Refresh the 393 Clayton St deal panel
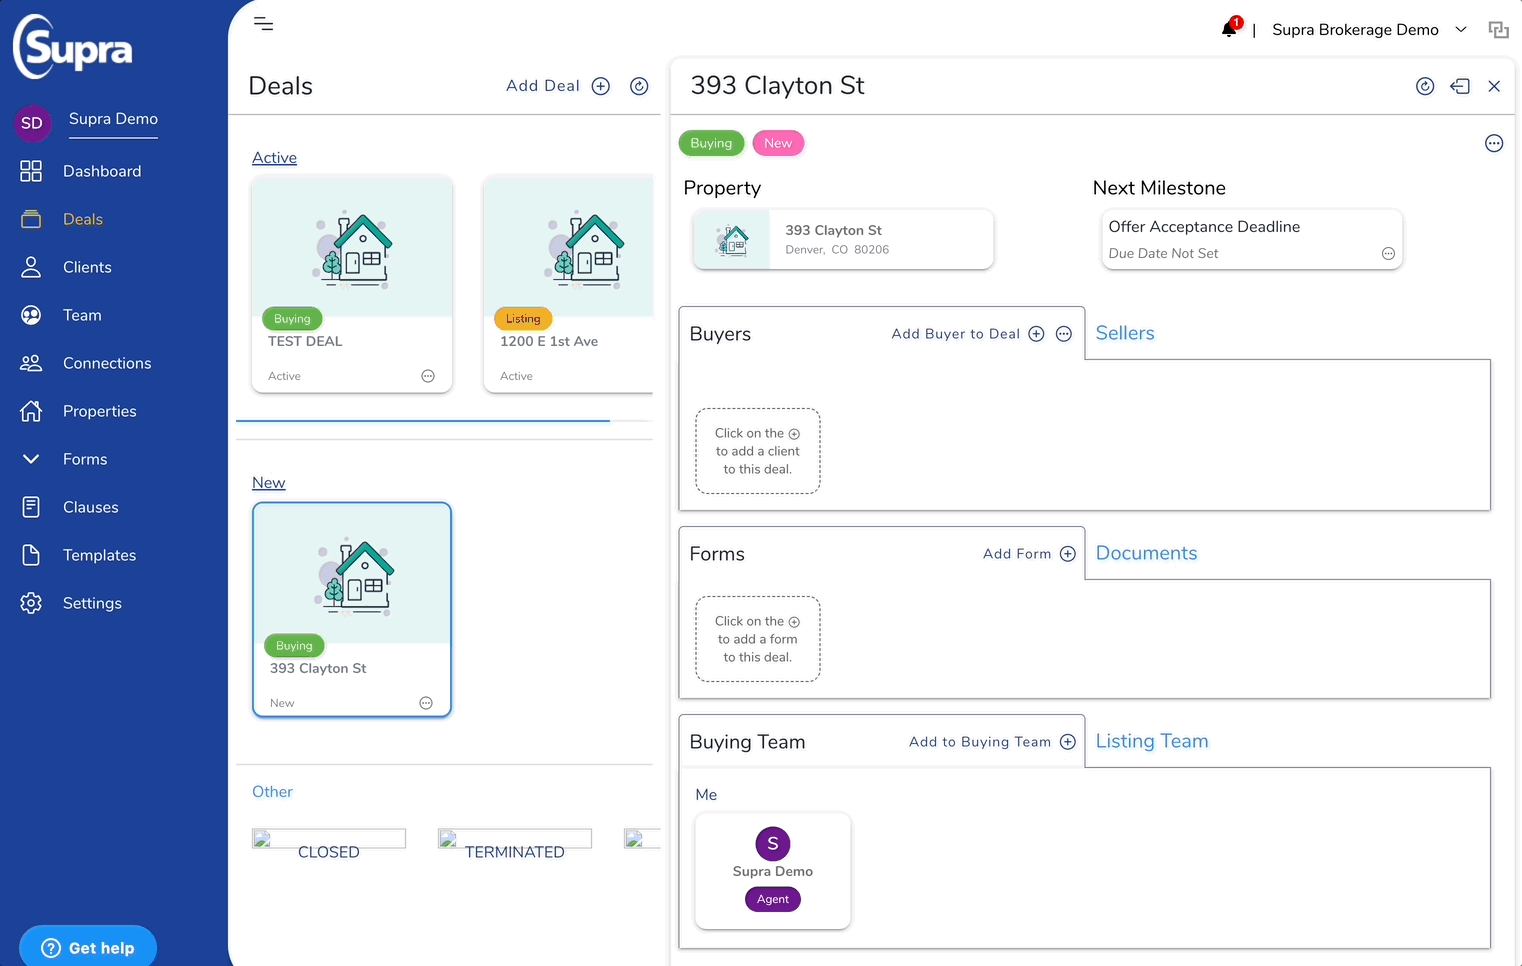The width and height of the screenshot is (1522, 966). click(x=1425, y=86)
